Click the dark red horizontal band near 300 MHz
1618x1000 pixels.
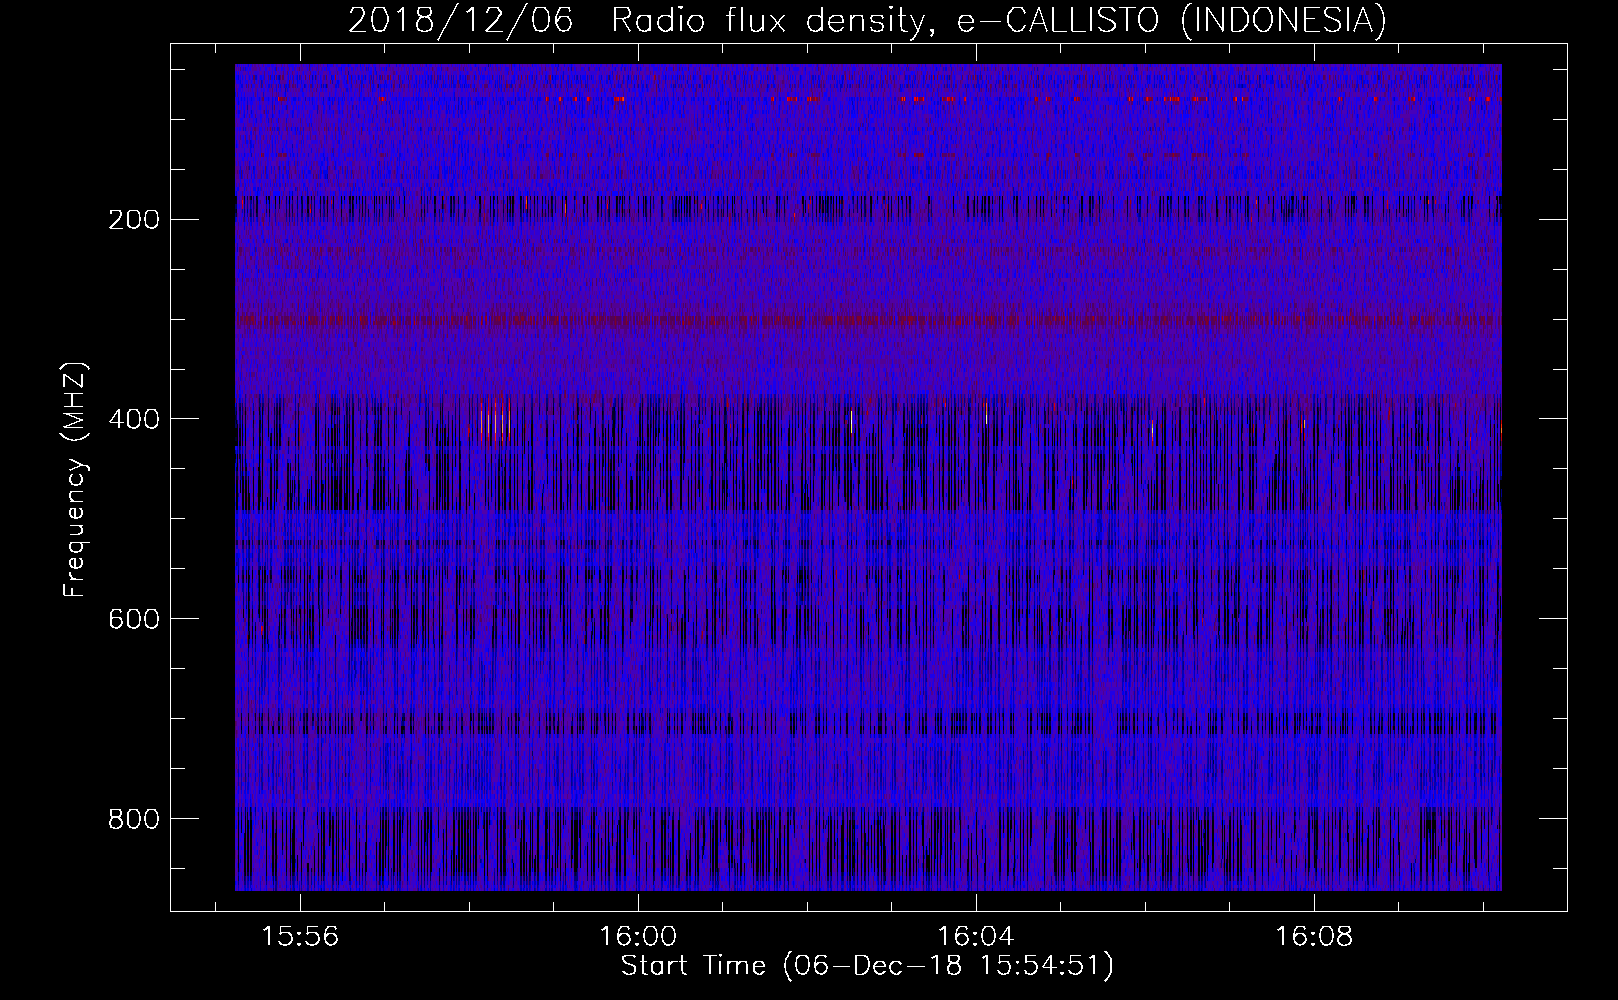click(868, 321)
